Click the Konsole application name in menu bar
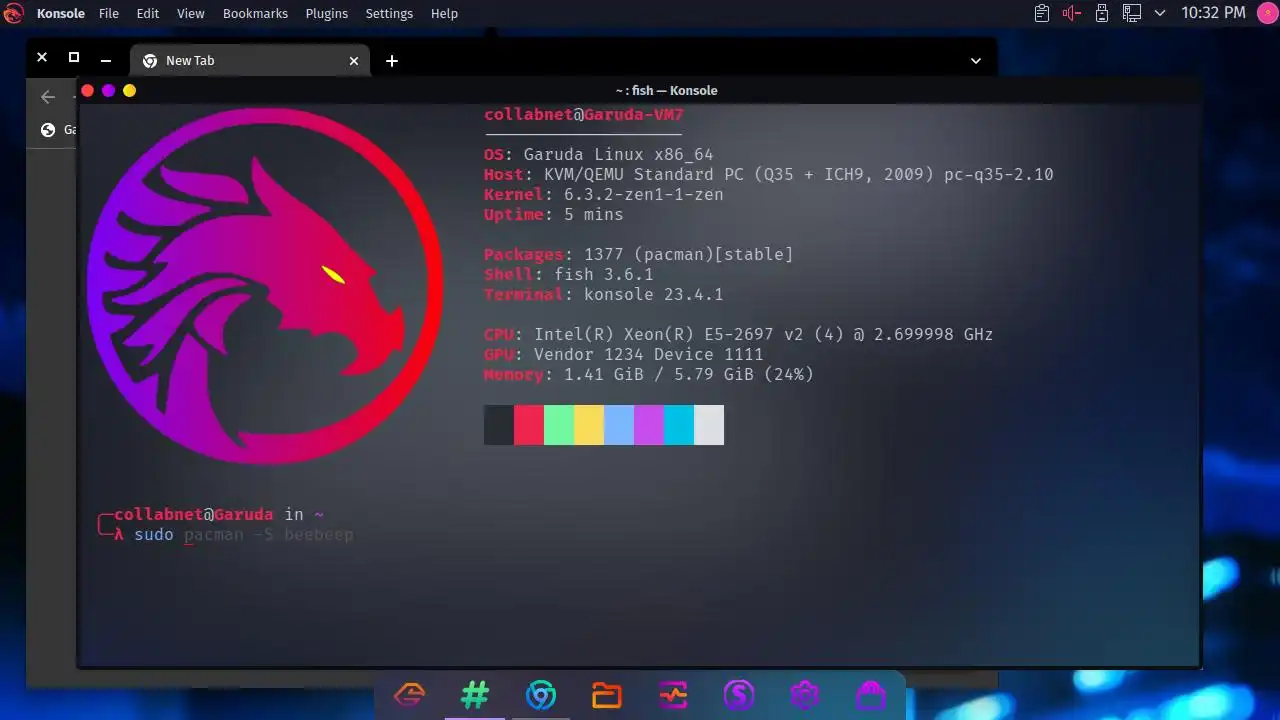 [x=60, y=13]
